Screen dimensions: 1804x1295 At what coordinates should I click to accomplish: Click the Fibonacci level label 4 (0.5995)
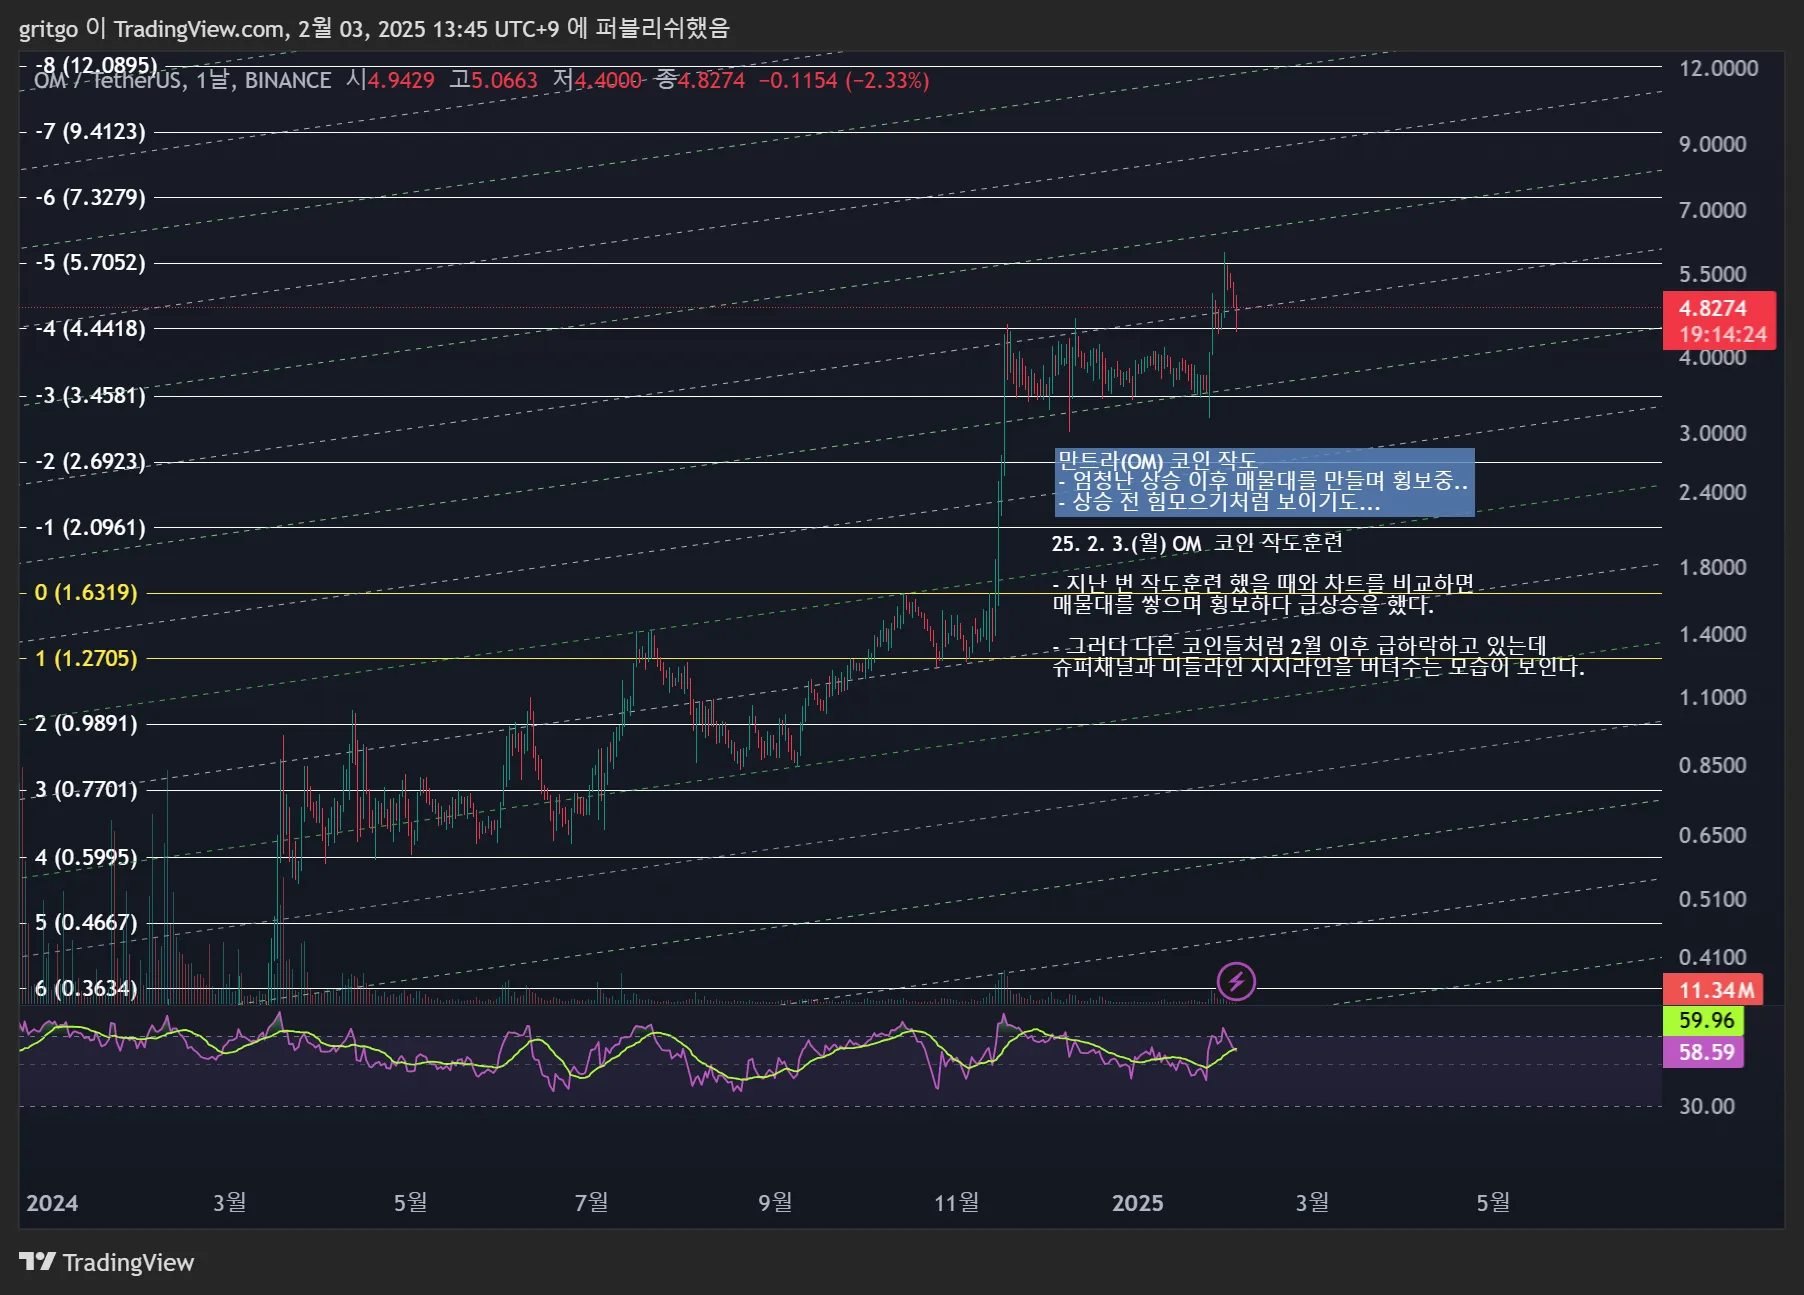[x=86, y=857]
